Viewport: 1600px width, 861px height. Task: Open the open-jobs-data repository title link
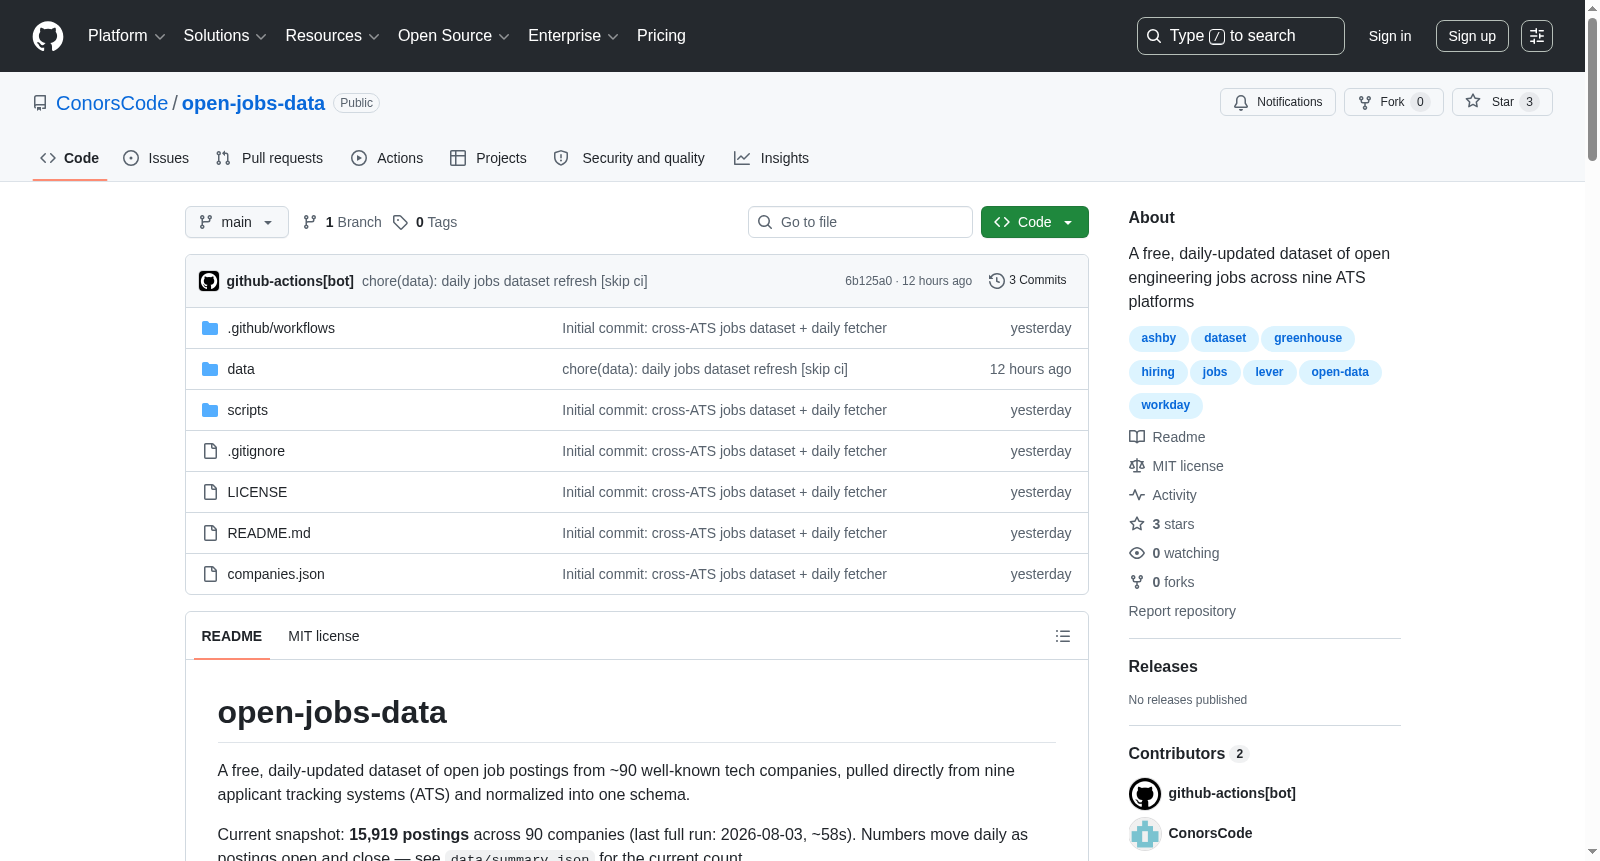point(253,103)
